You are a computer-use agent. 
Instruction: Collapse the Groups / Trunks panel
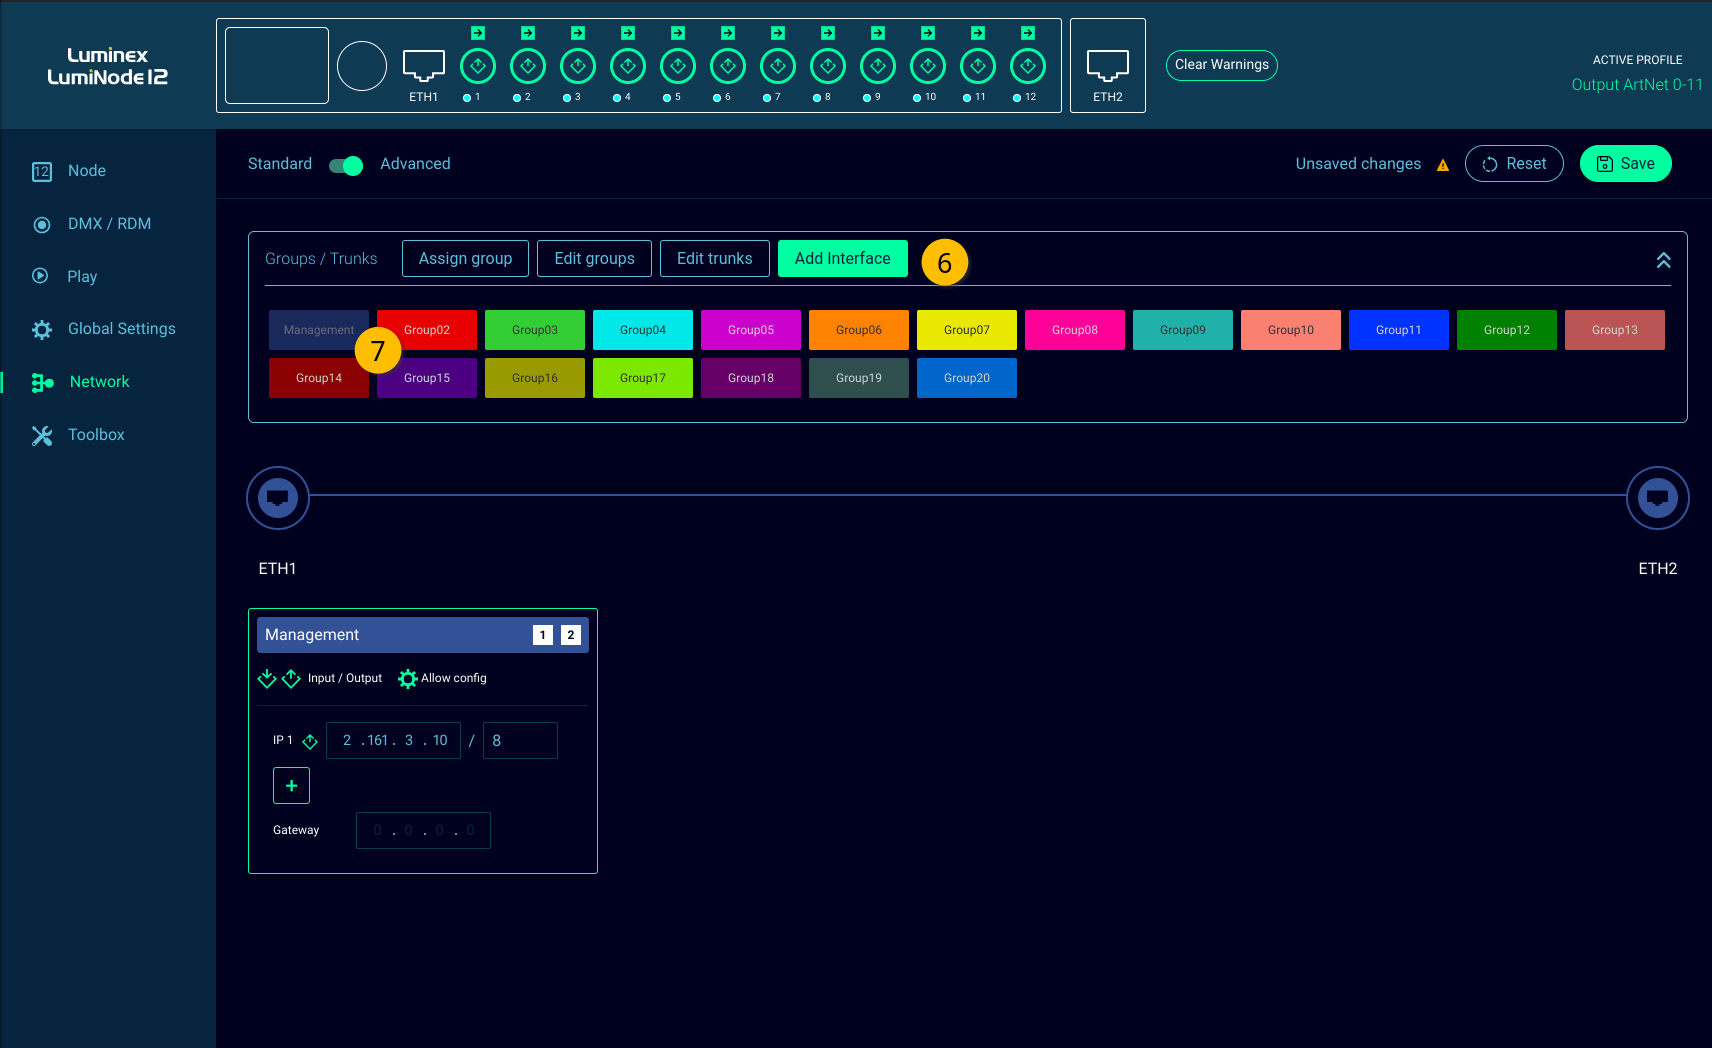(1663, 260)
